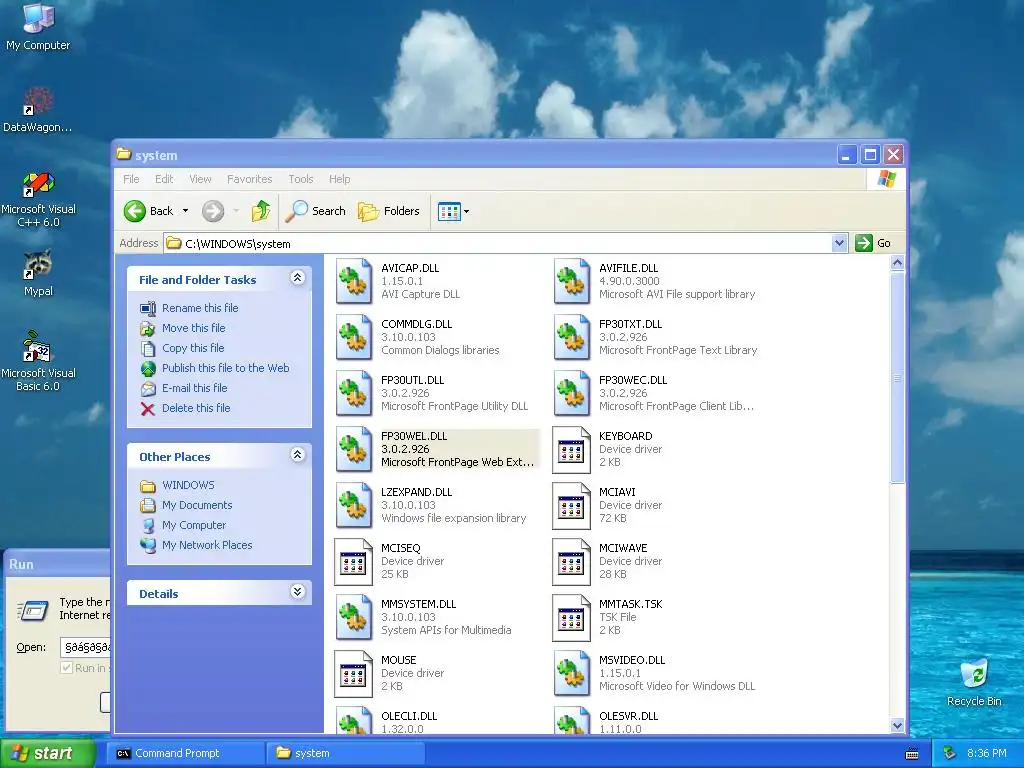Click the scroll up arrow

click(897, 263)
